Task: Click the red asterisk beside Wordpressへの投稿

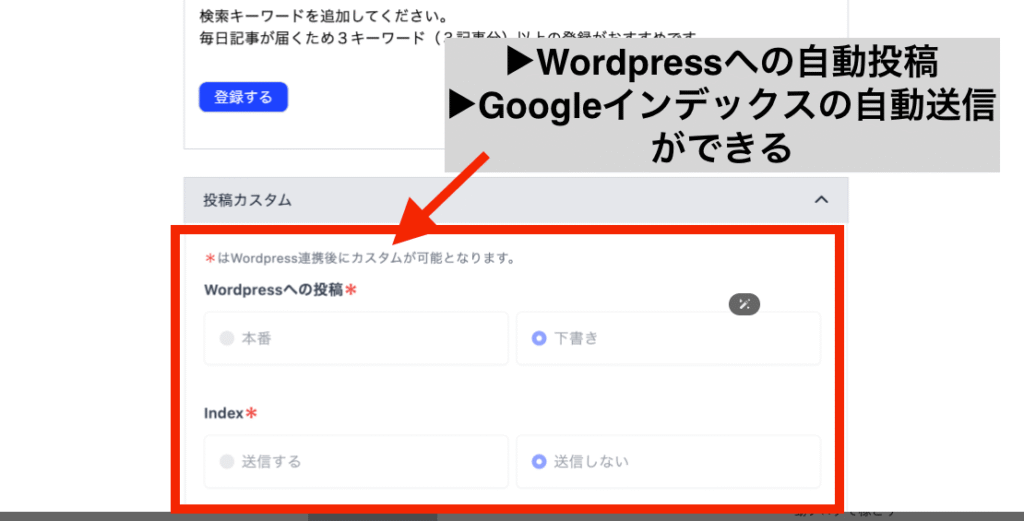Action: pos(351,290)
